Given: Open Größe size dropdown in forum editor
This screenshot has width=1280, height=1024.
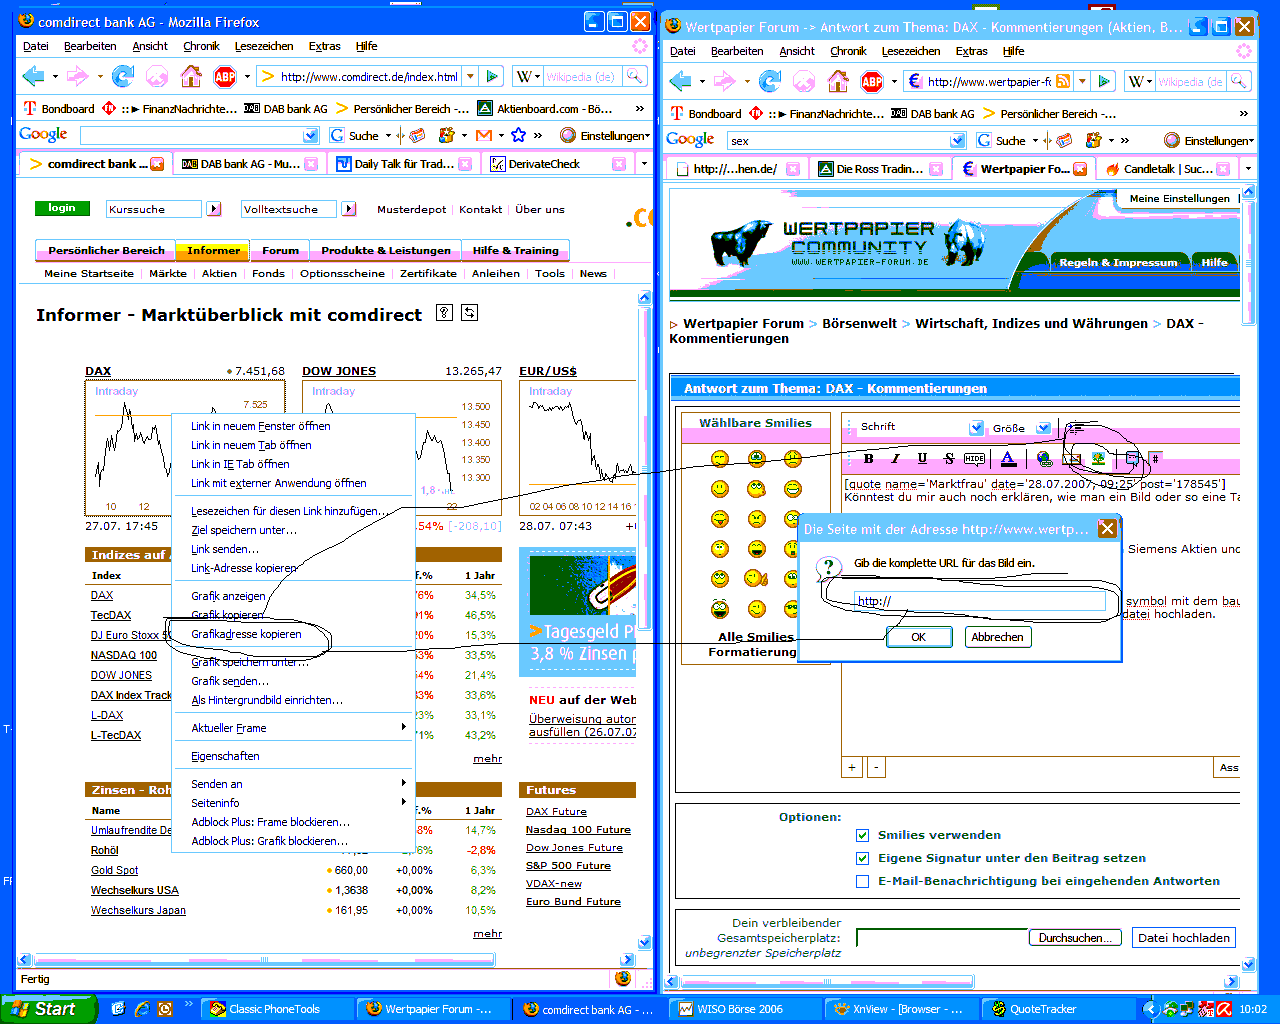Looking at the screenshot, I should pos(1043,428).
